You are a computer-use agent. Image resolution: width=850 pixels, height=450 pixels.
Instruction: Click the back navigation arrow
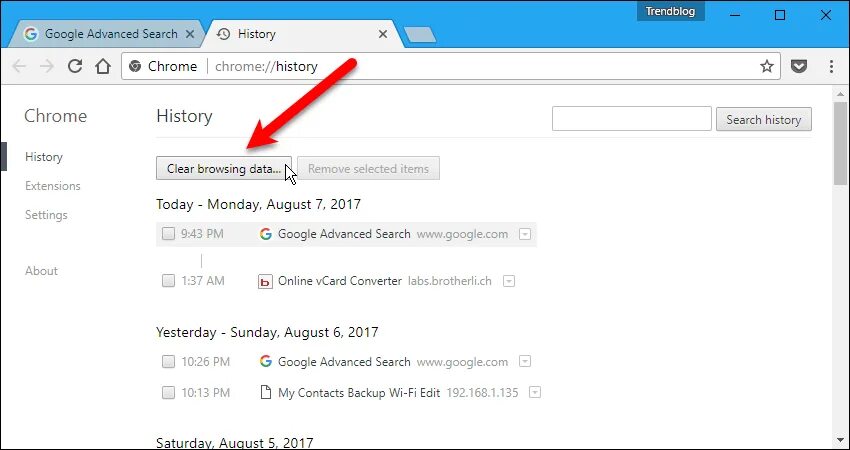[x=19, y=66]
